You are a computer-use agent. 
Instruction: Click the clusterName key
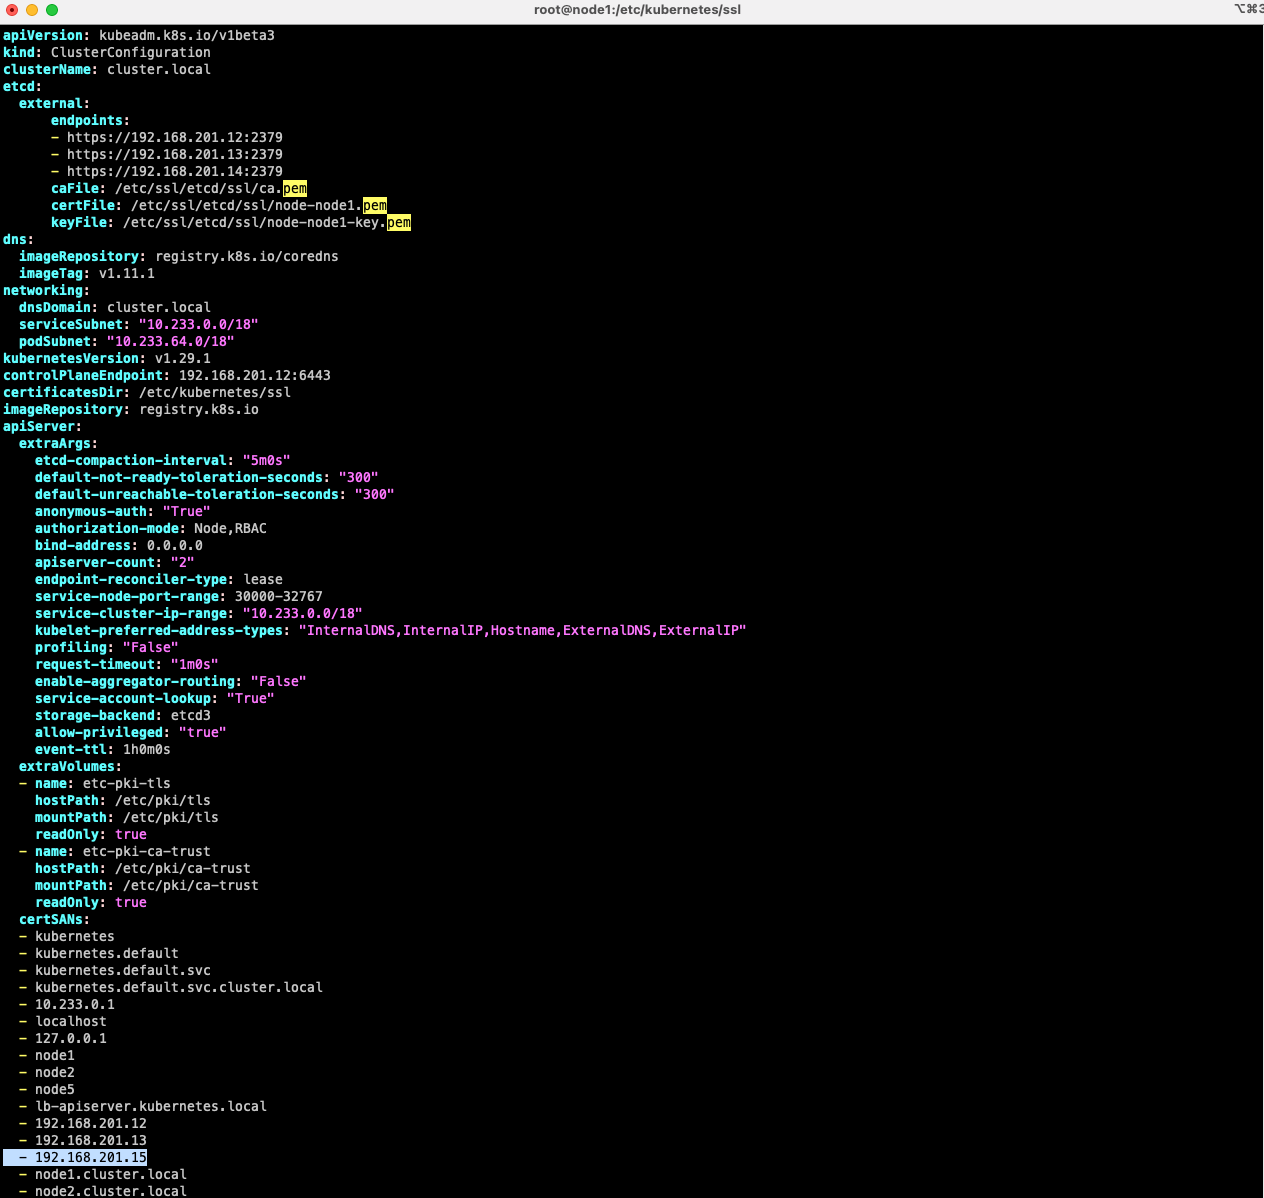coord(47,69)
